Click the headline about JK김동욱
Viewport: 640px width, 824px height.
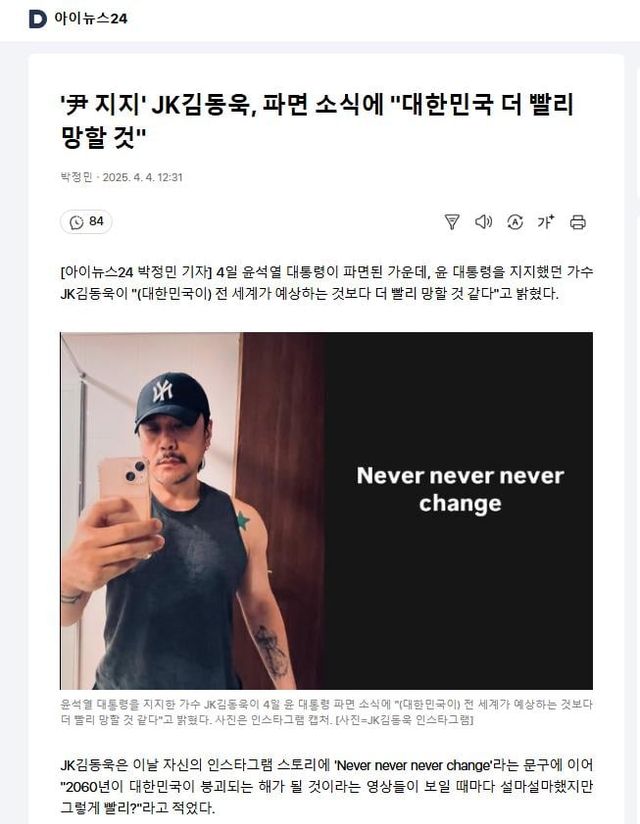coord(317,121)
